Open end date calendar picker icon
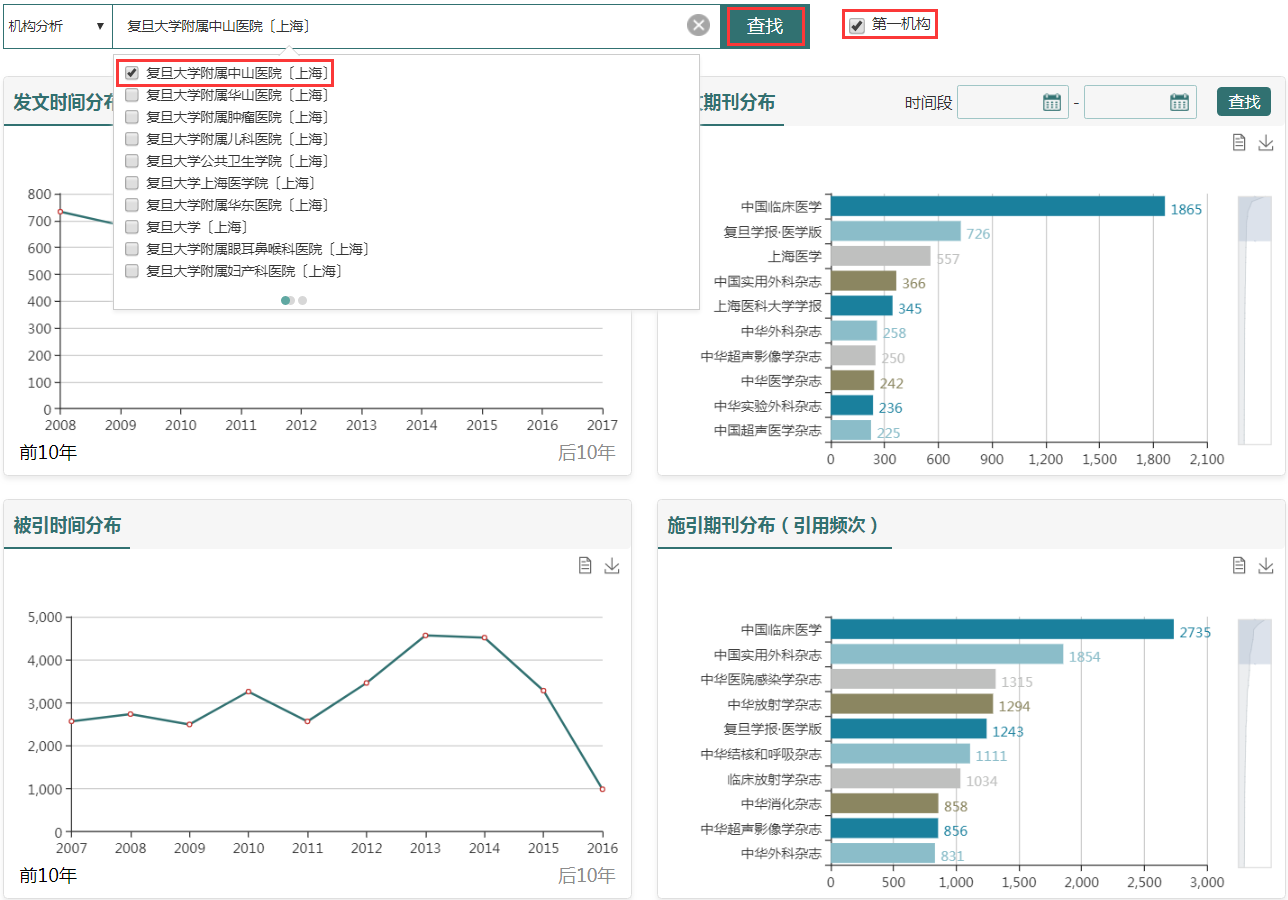 click(1179, 102)
